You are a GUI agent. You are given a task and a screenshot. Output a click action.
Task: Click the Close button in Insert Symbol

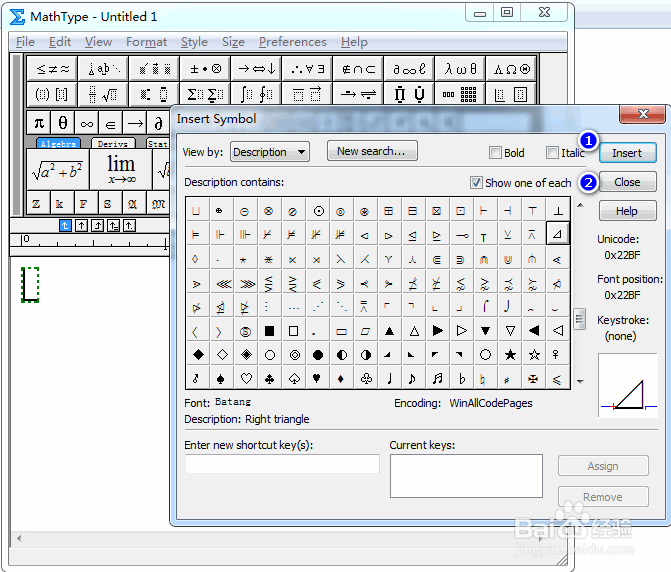[627, 182]
